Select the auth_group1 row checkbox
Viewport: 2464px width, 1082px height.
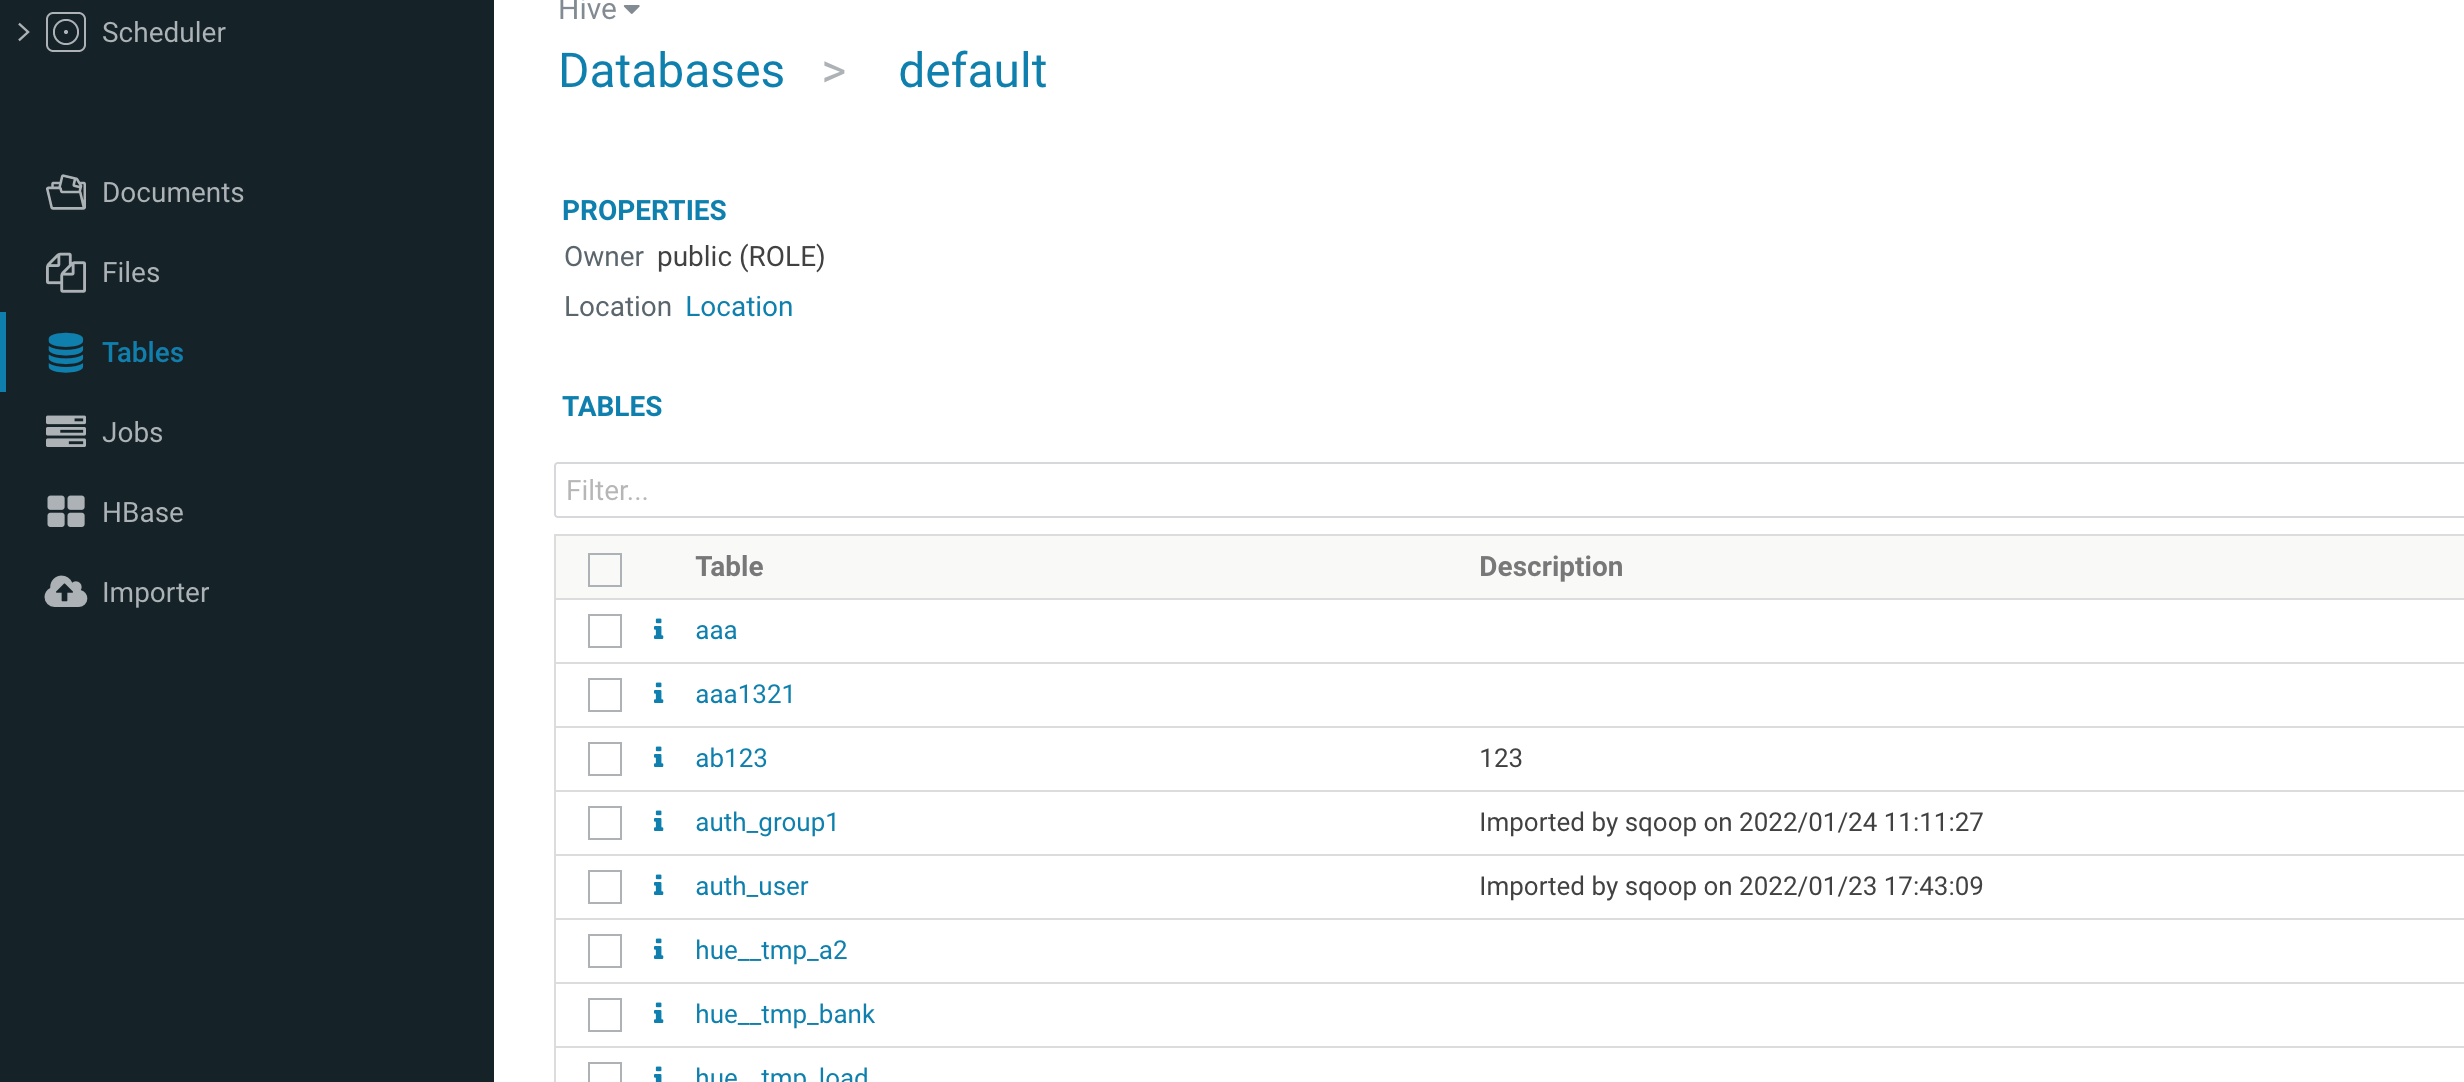(605, 823)
